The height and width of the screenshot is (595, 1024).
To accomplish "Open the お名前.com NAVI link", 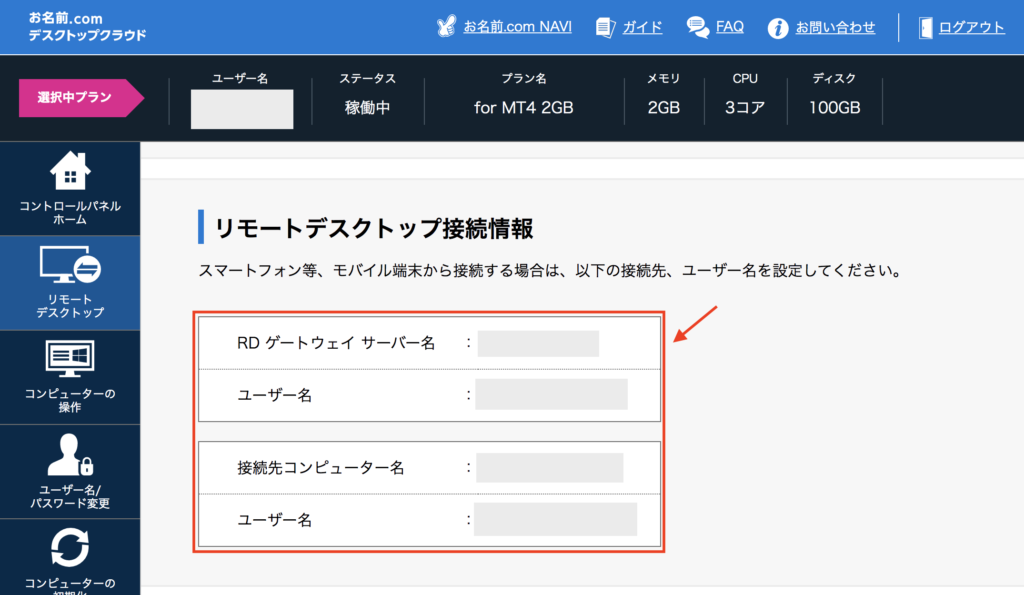I will pyautogui.click(x=517, y=27).
